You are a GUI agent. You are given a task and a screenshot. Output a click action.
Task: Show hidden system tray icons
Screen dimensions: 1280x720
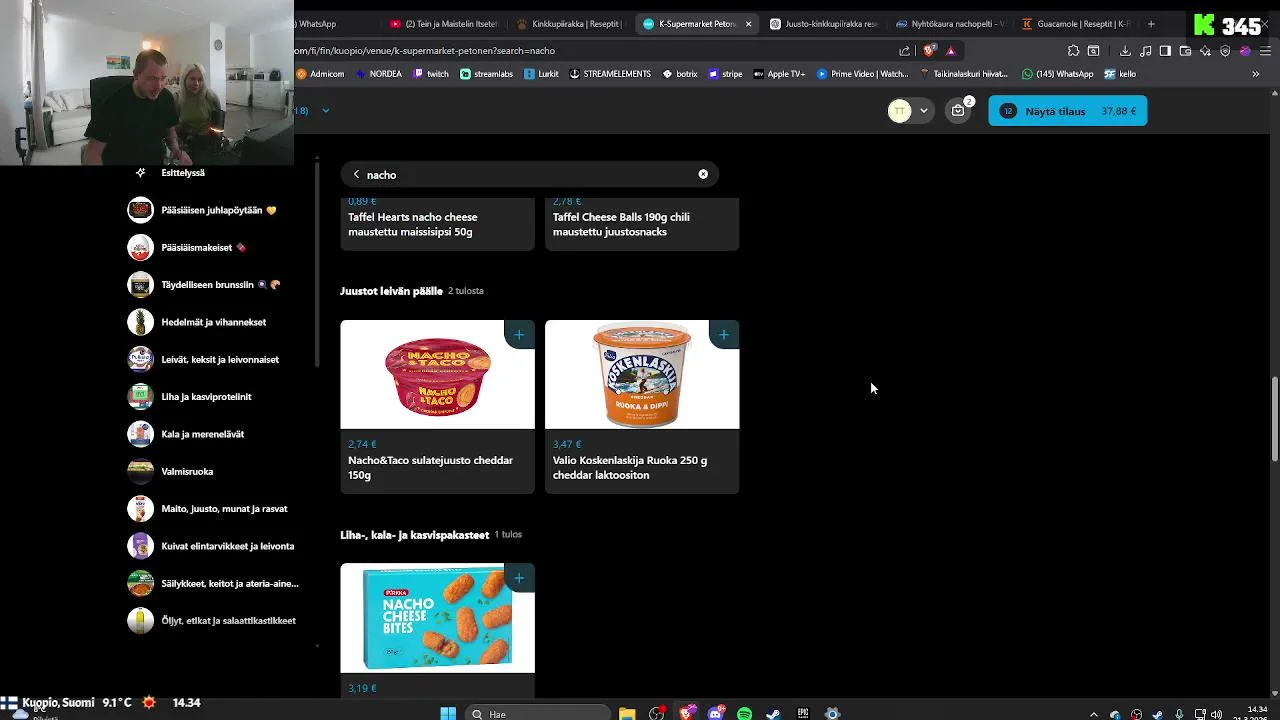pos(1093,714)
